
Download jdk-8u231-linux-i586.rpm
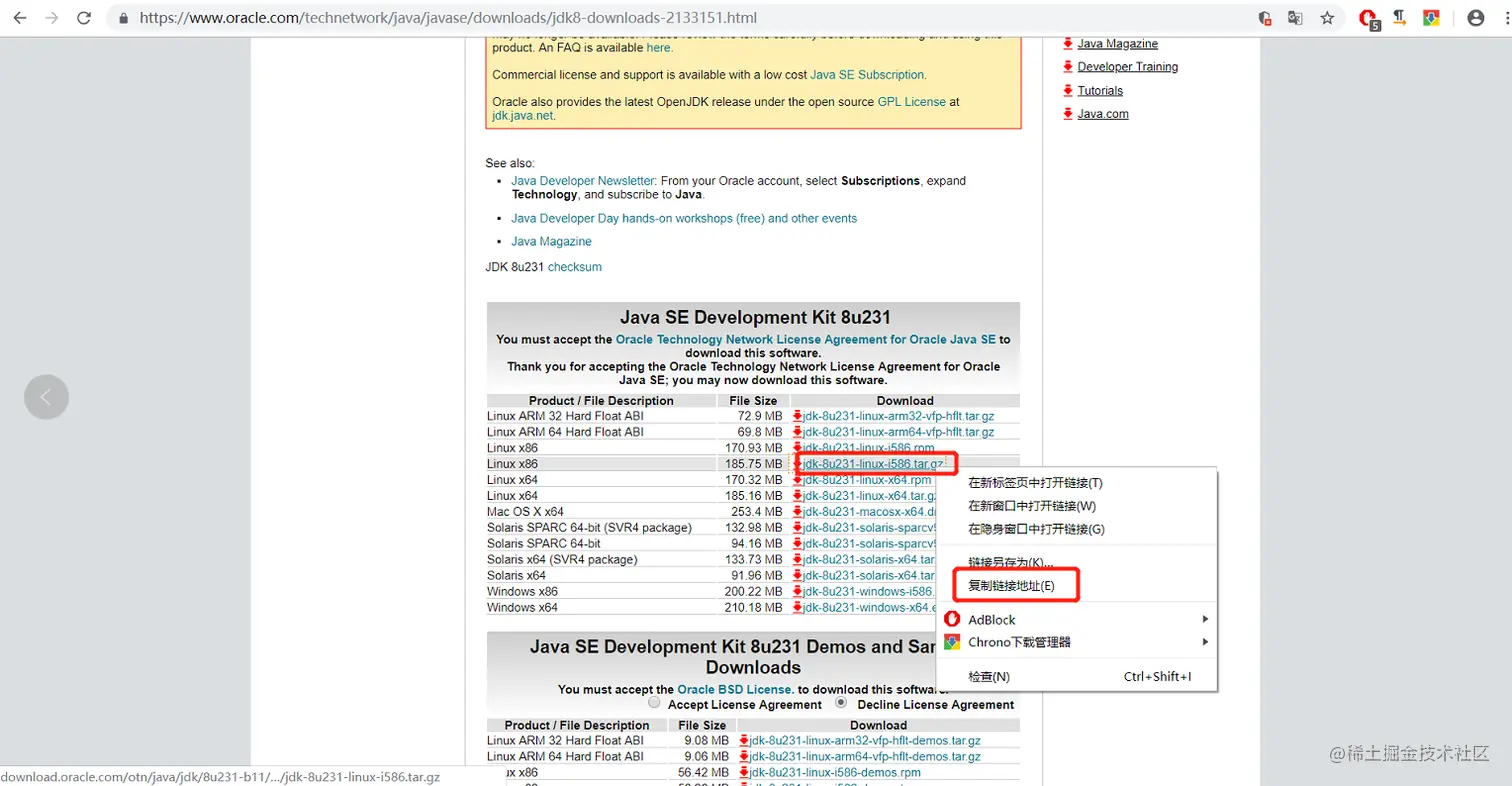pos(868,448)
